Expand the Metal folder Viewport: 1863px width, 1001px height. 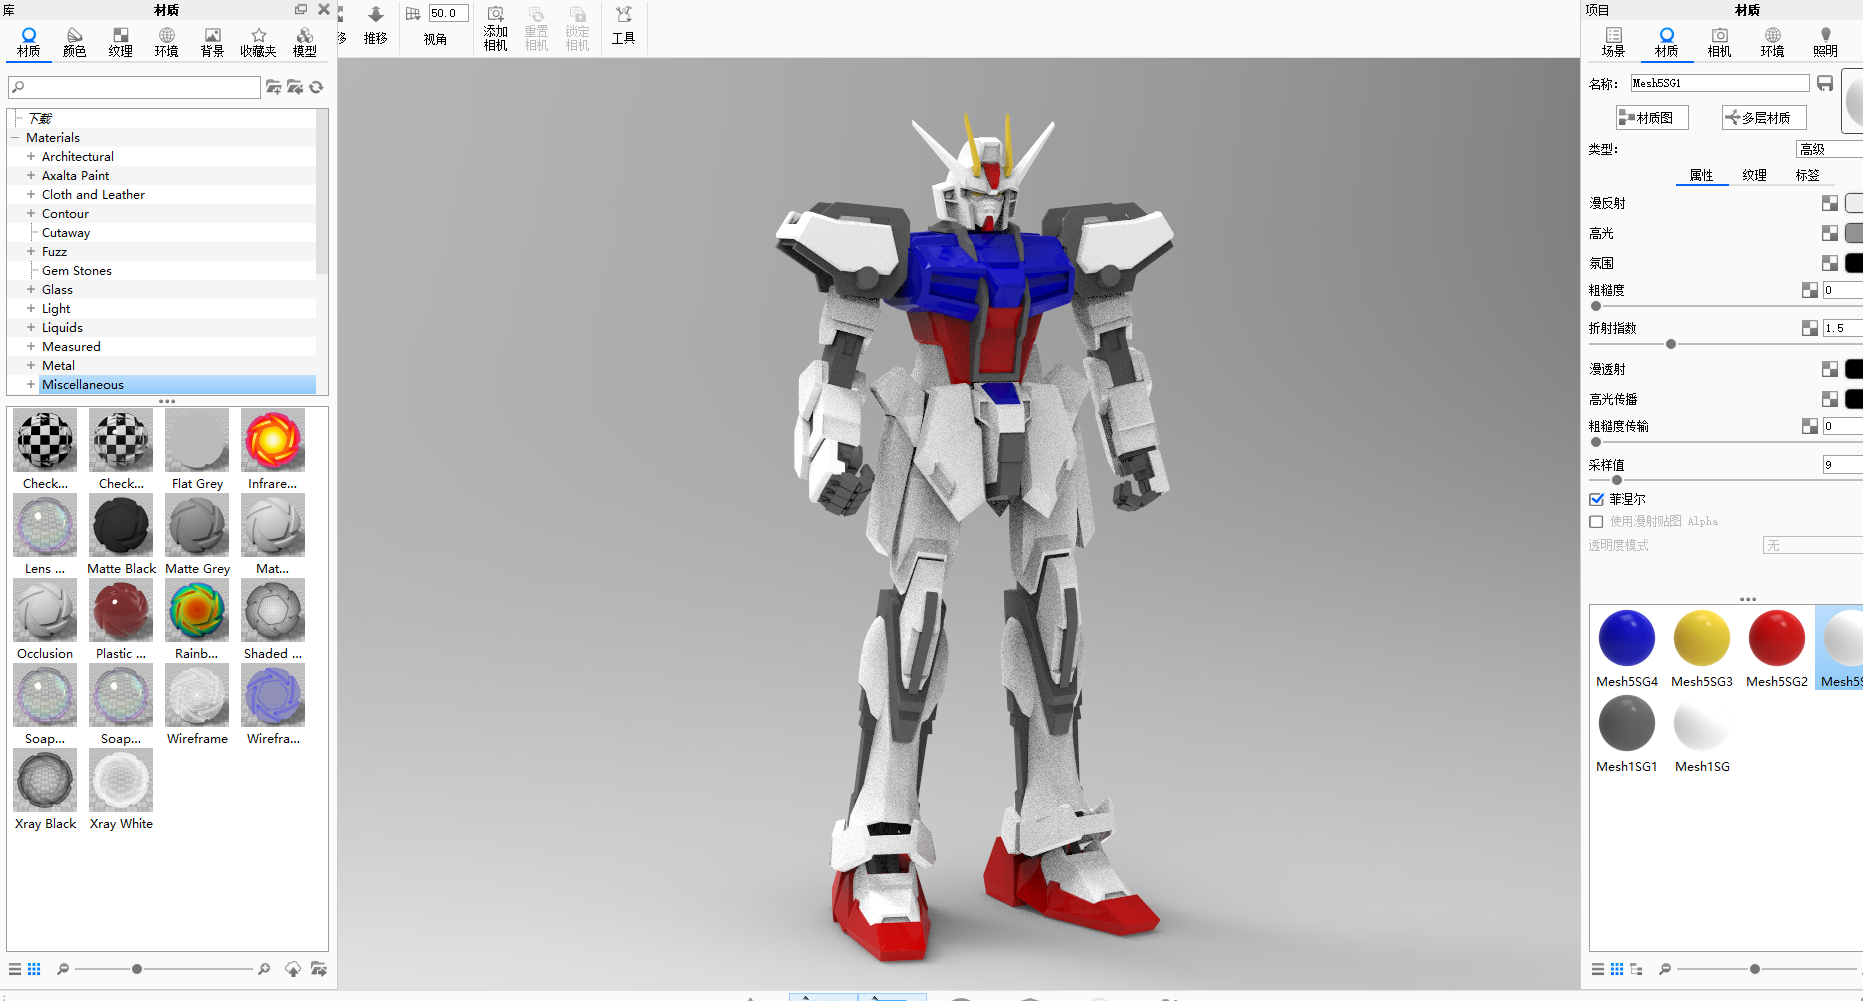point(31,365)
